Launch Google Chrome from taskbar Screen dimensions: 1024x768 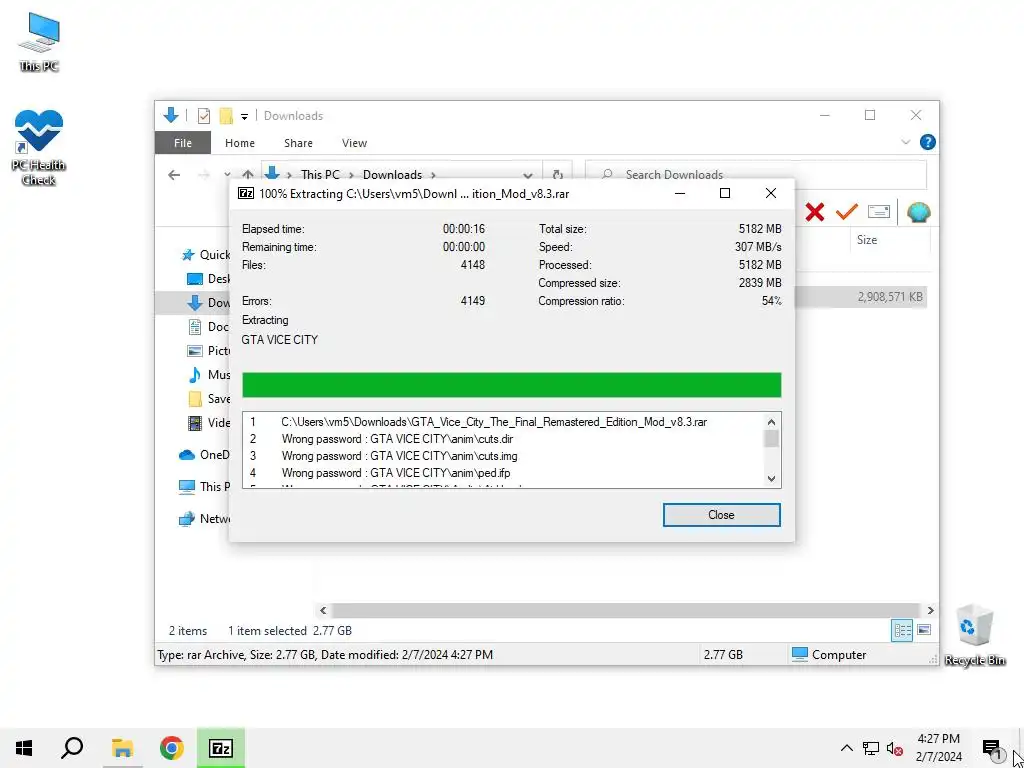(x=172, y=748)
